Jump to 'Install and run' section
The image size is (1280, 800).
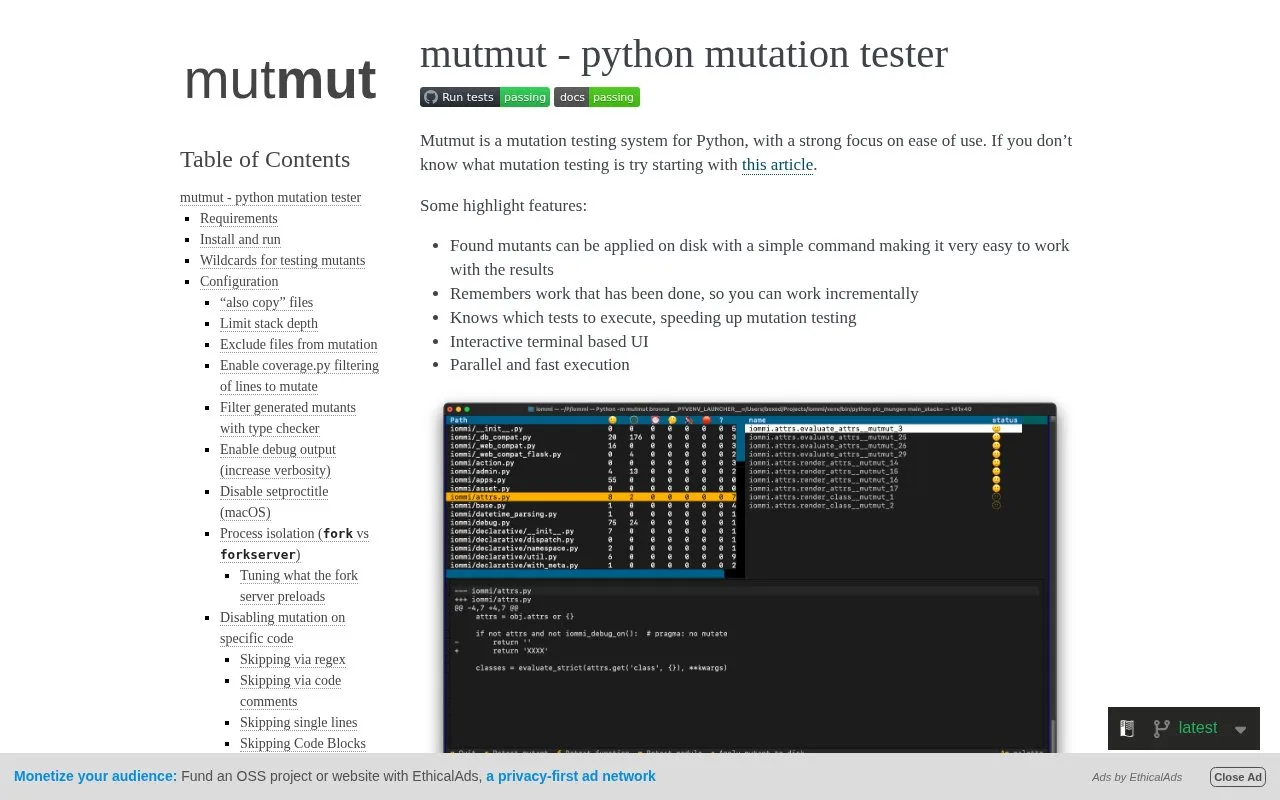pyautogui.click(x=240, y=239)
